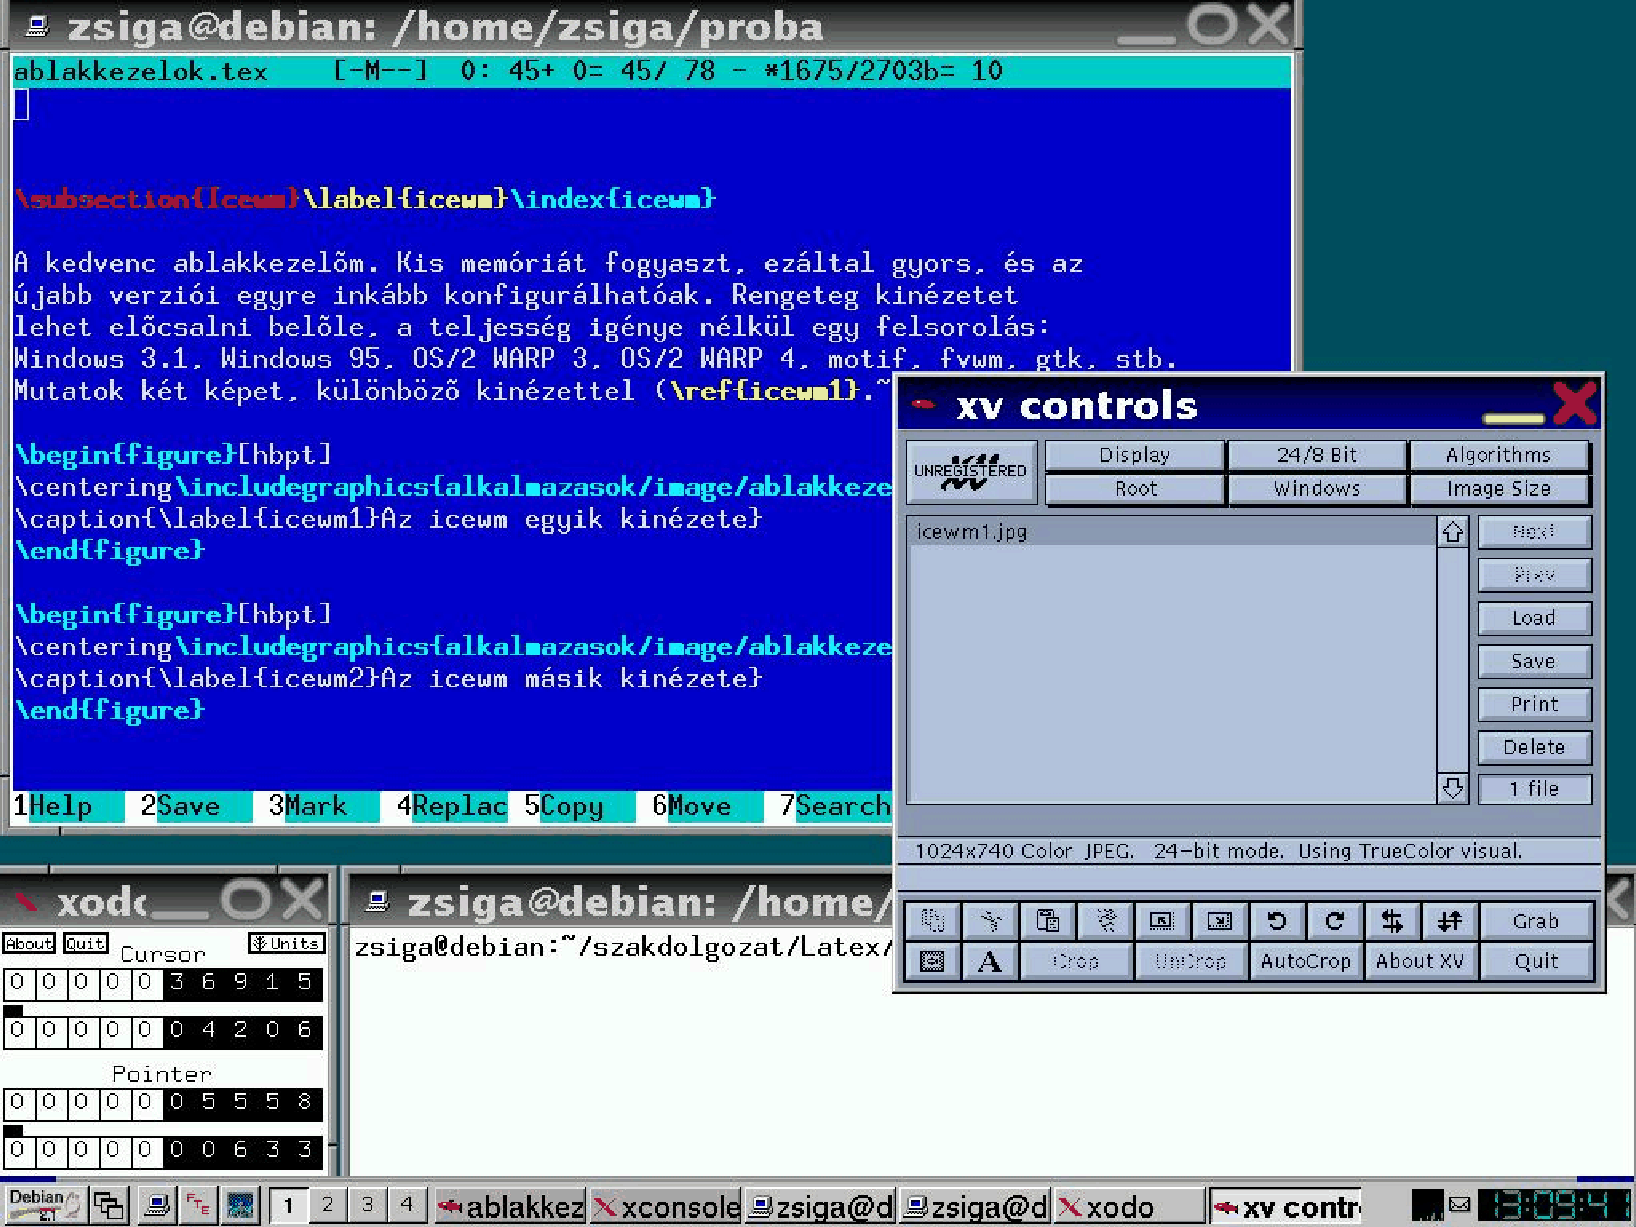Open the 24/8 Bit menu in xv
This screenshot has width=1636, height=1227.
tap(1316, 455)
